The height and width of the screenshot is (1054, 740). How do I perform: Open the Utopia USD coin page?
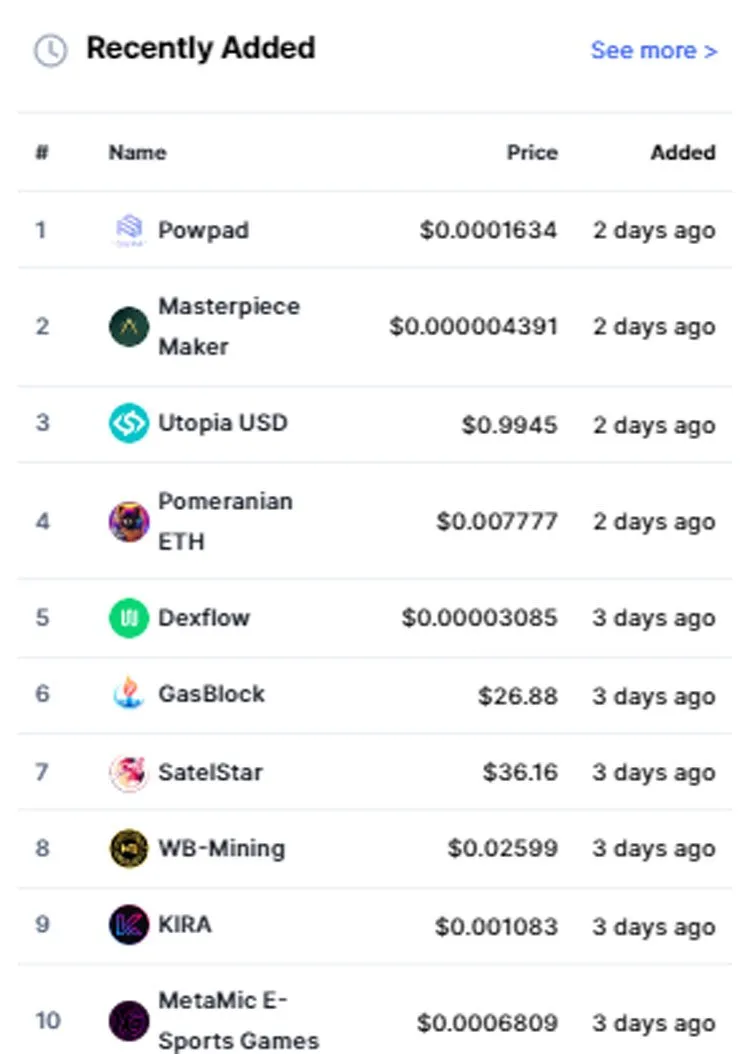222,423
